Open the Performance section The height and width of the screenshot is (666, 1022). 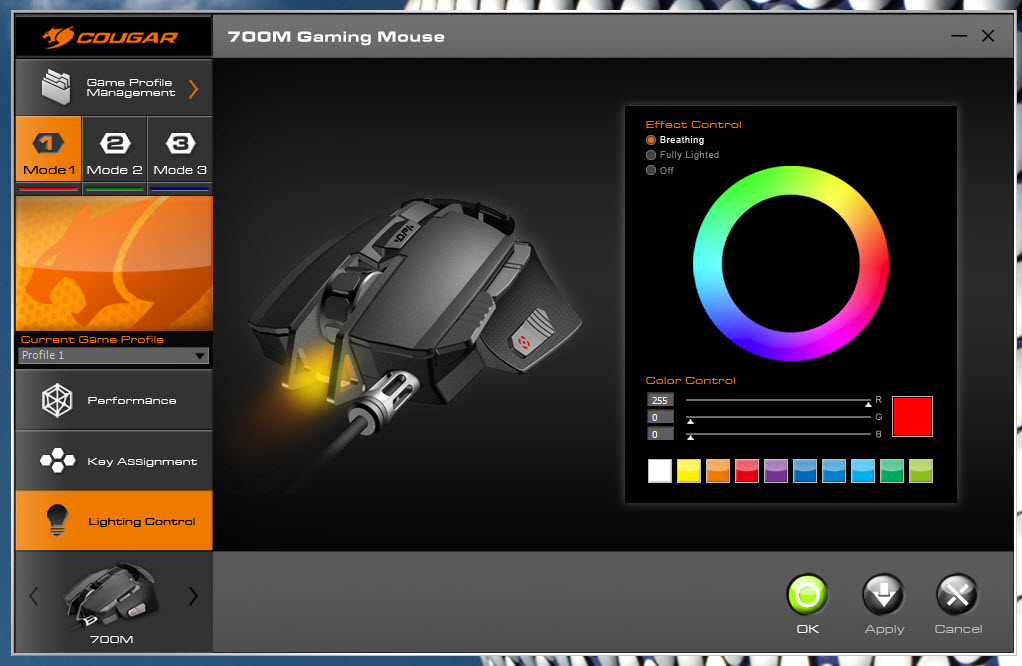(114, 400)
